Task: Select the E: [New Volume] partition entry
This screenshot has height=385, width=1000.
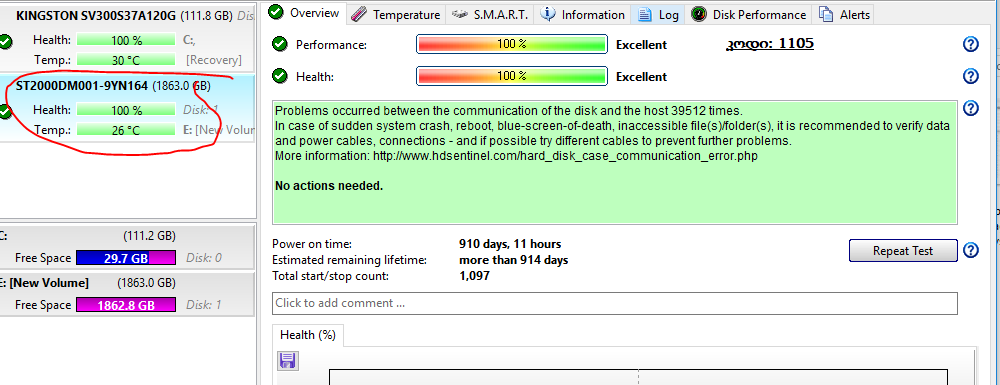Action: 128,294
